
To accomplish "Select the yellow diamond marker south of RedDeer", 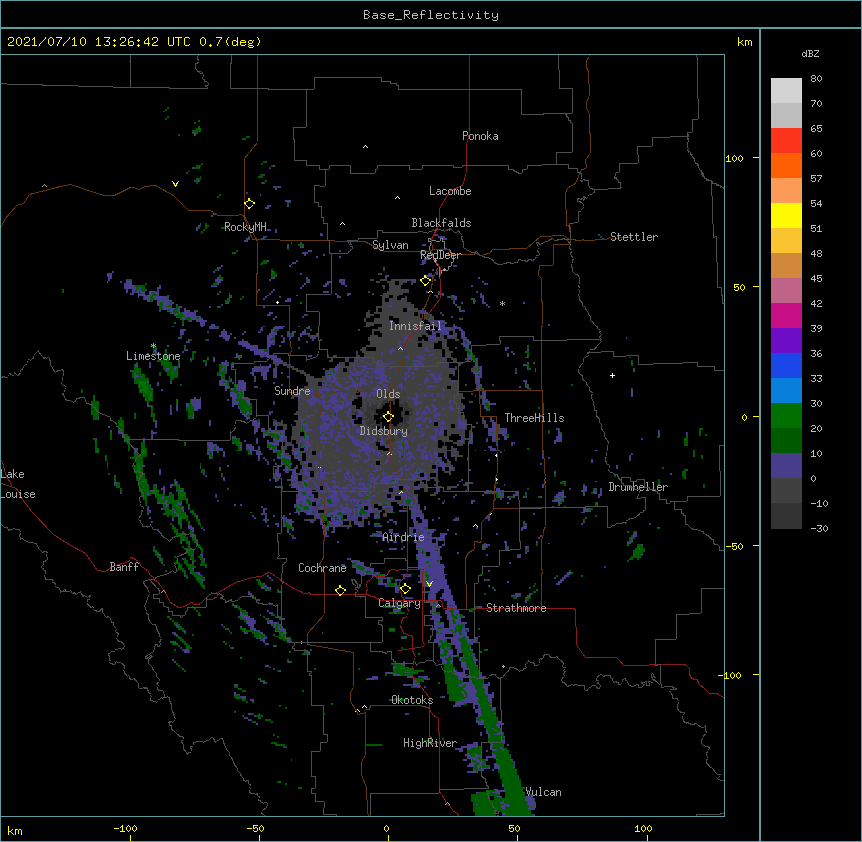I will point(426,281).
